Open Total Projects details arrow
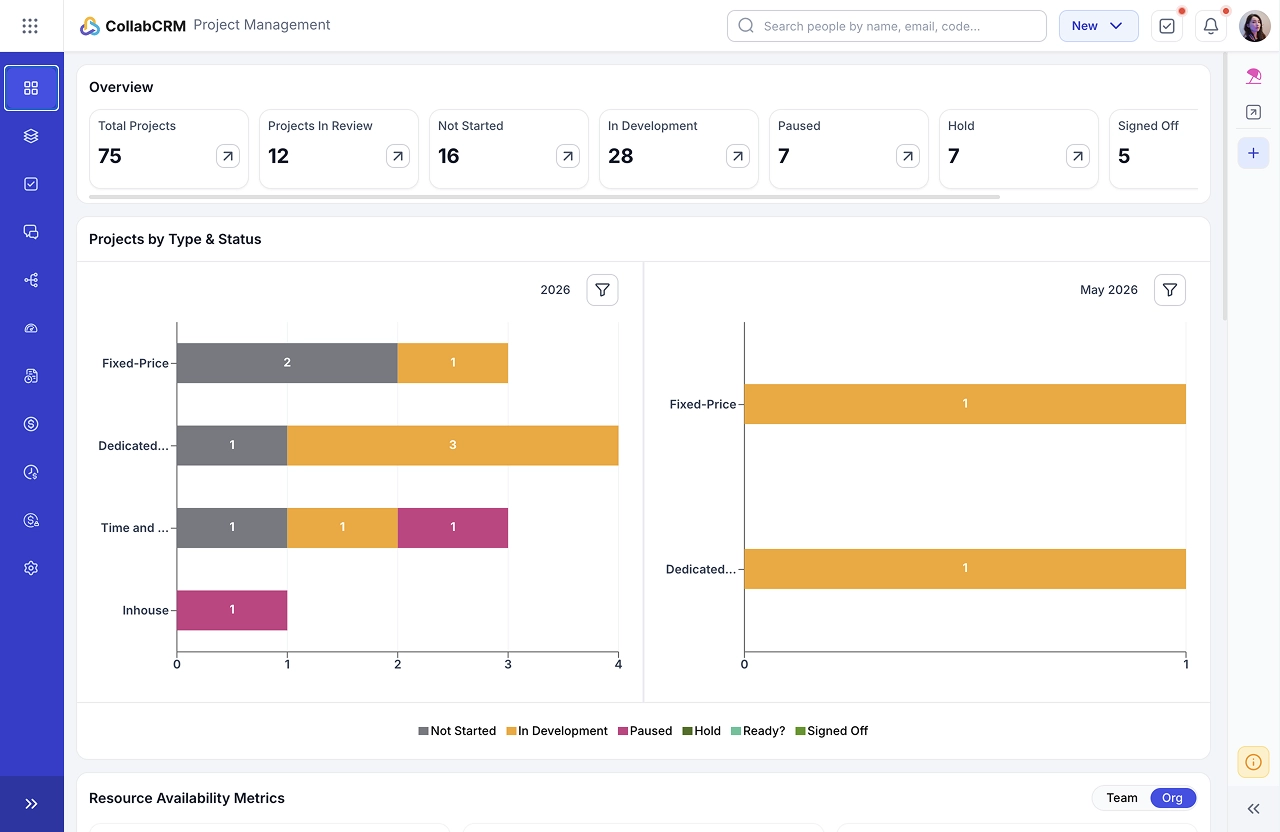 [x=228, y=156]
